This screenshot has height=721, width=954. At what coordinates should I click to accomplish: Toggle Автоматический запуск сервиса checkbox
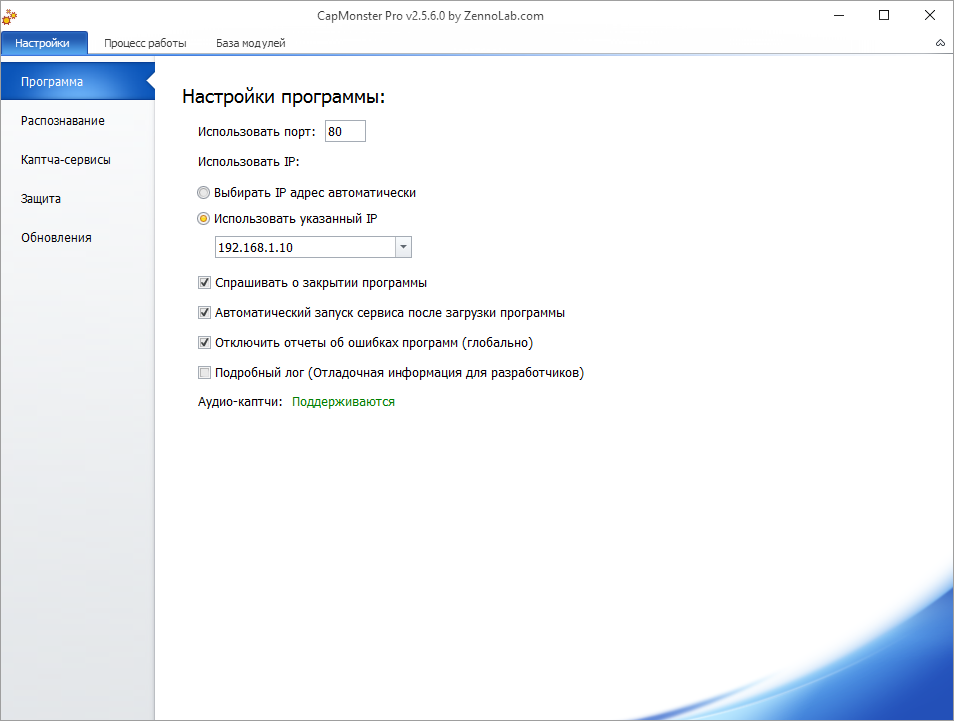point(204,313)
